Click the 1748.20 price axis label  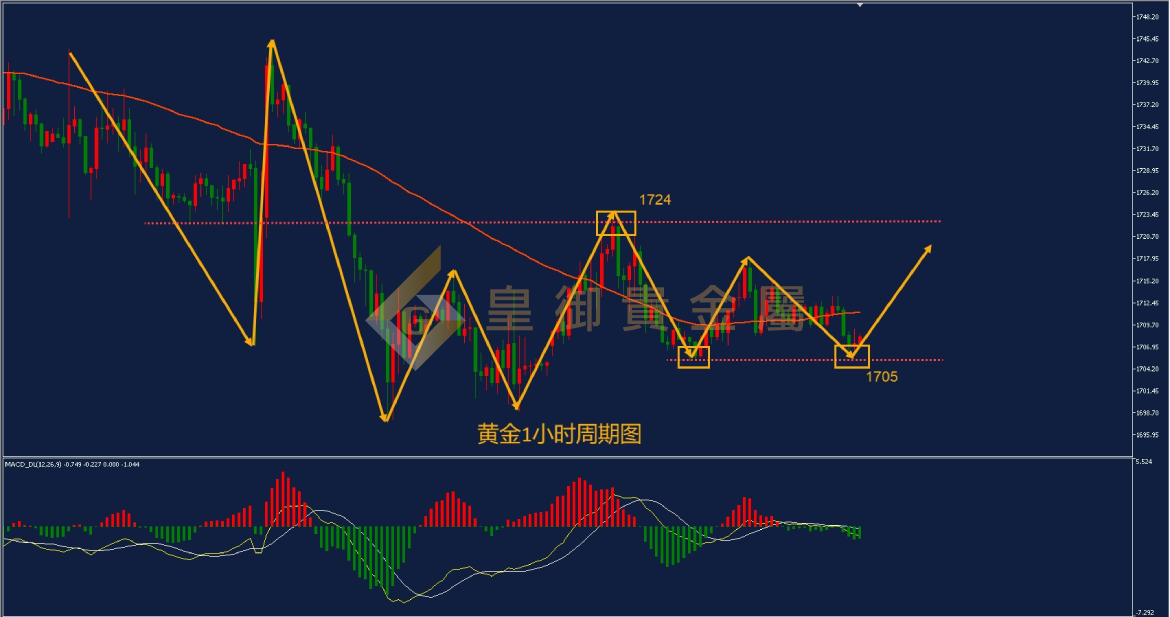tap(1146, 16)
